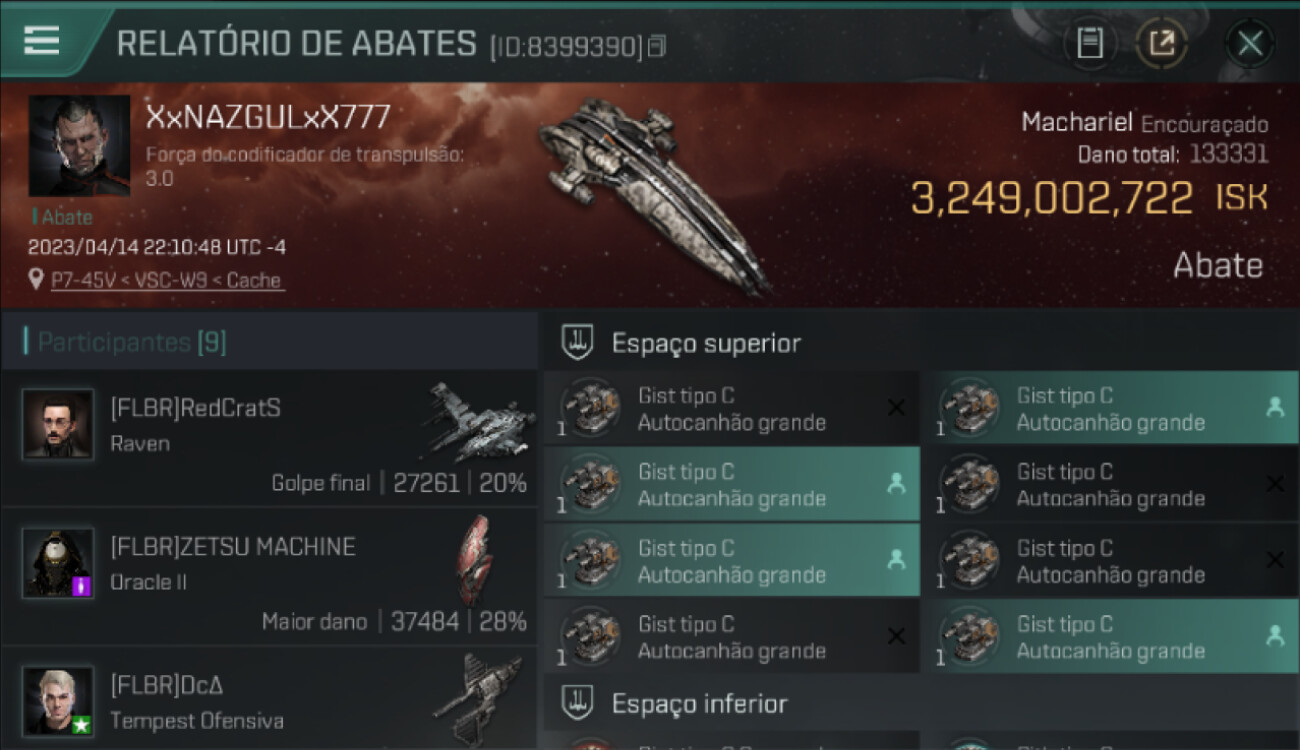Image resolution: width=1300 pixels, height=750 pixels.
Task: Click the location pin icon
Action: click(x=37, y=280)
